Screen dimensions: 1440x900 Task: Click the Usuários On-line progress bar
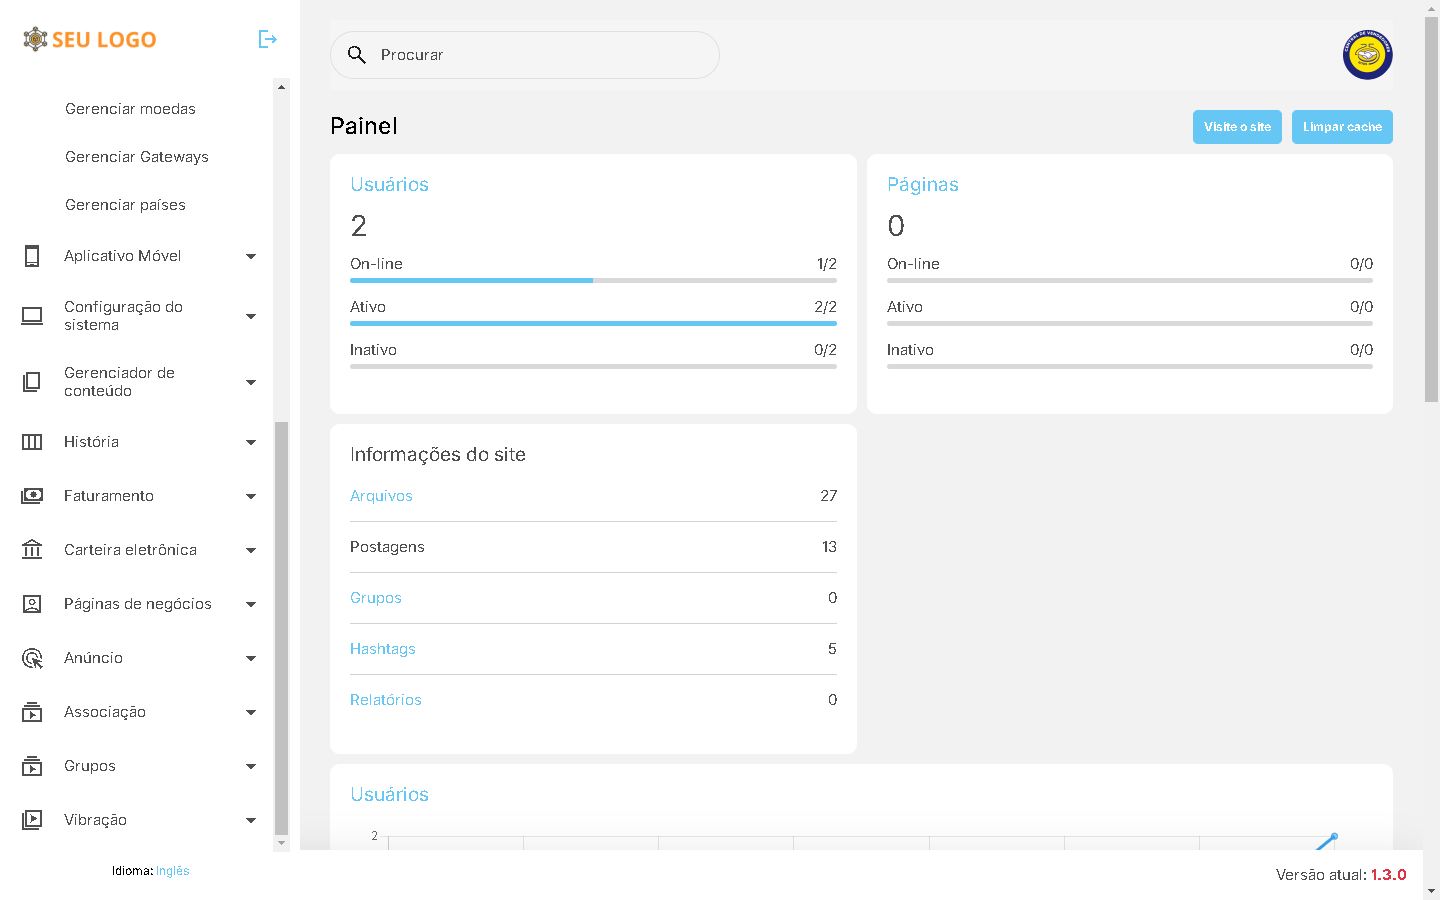tap(593, 281)
